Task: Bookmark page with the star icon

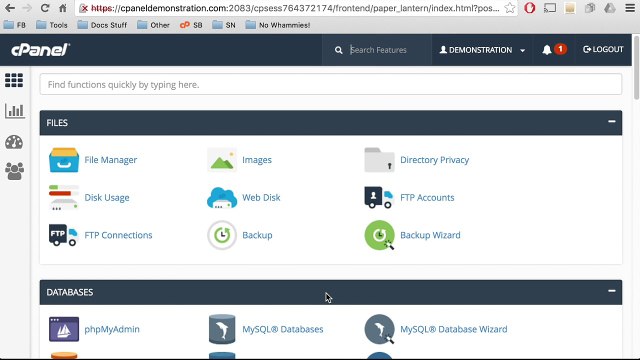Action: click(x=509, y=8)
